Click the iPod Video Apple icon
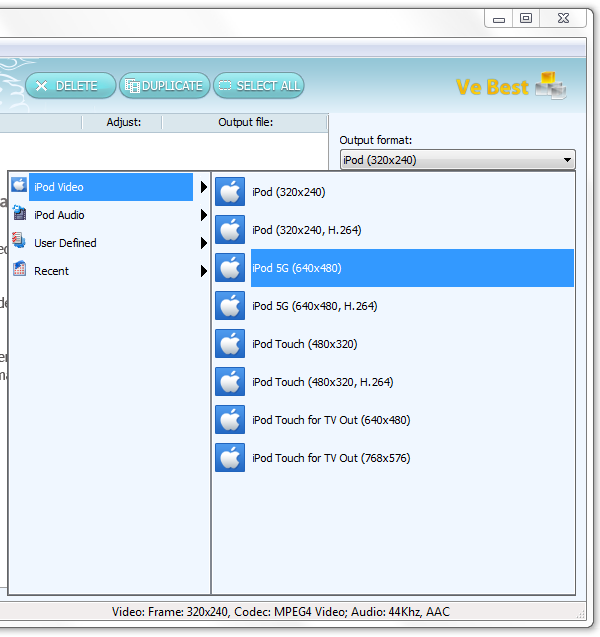The image size is (600, 637). pos(19,185)
